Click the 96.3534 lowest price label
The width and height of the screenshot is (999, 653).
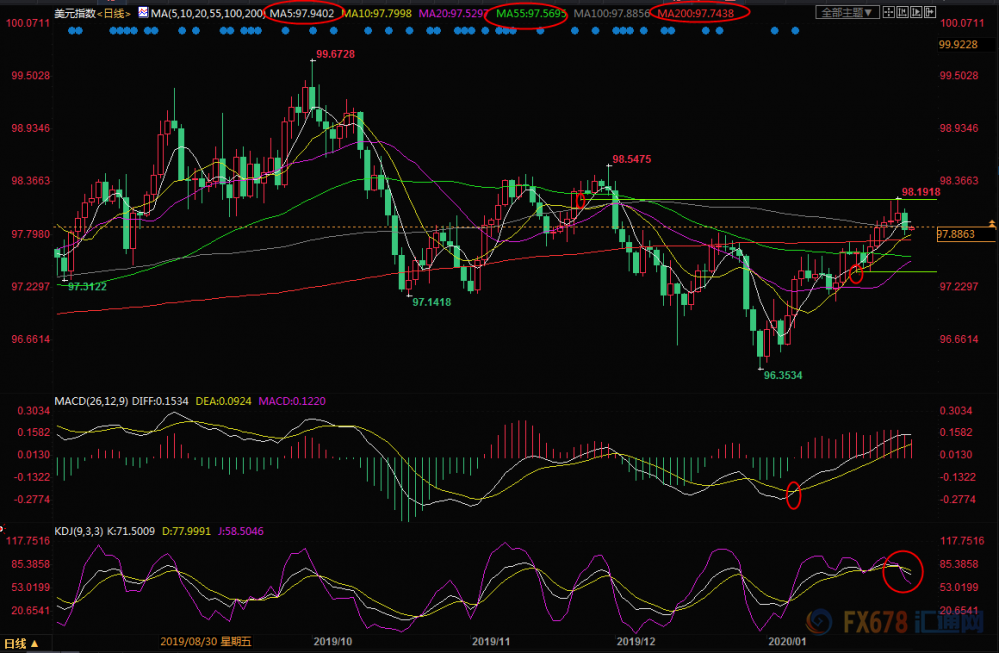point(783,375)
